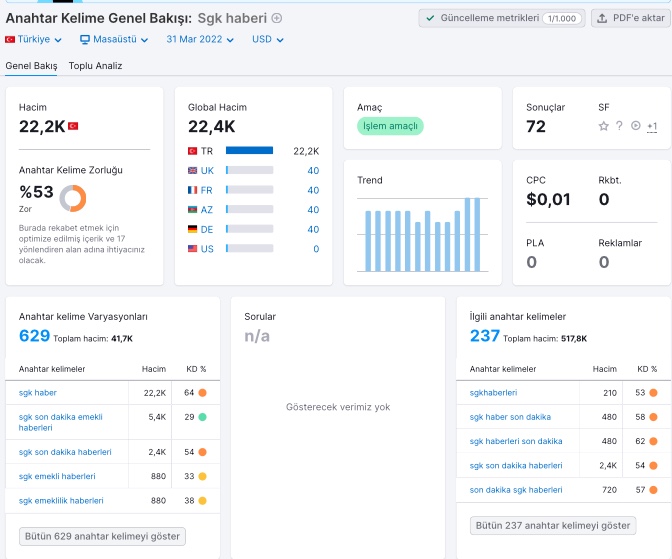Click the Türkiye flag icon in filters
Screen dimensions: 672x559
[x=10, y=39]
